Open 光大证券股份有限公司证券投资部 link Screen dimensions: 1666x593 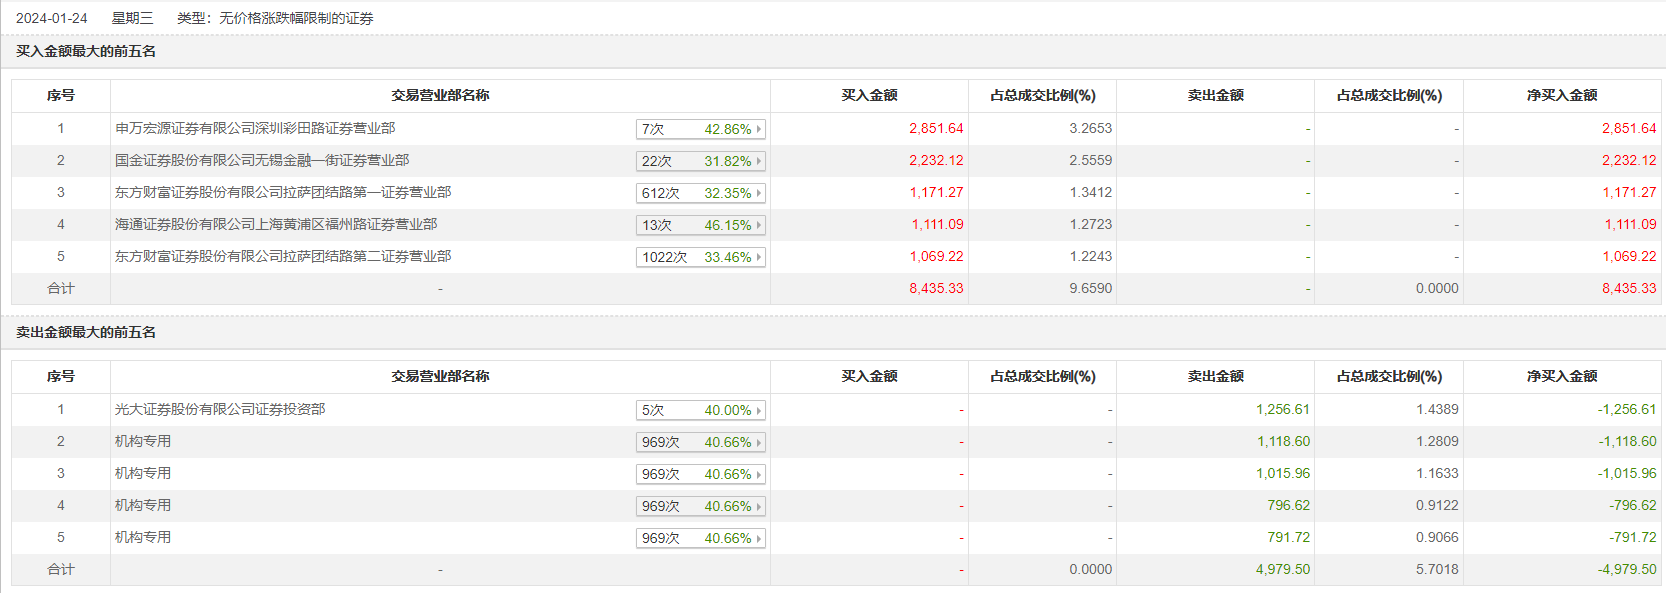click(x=220, y=409)
